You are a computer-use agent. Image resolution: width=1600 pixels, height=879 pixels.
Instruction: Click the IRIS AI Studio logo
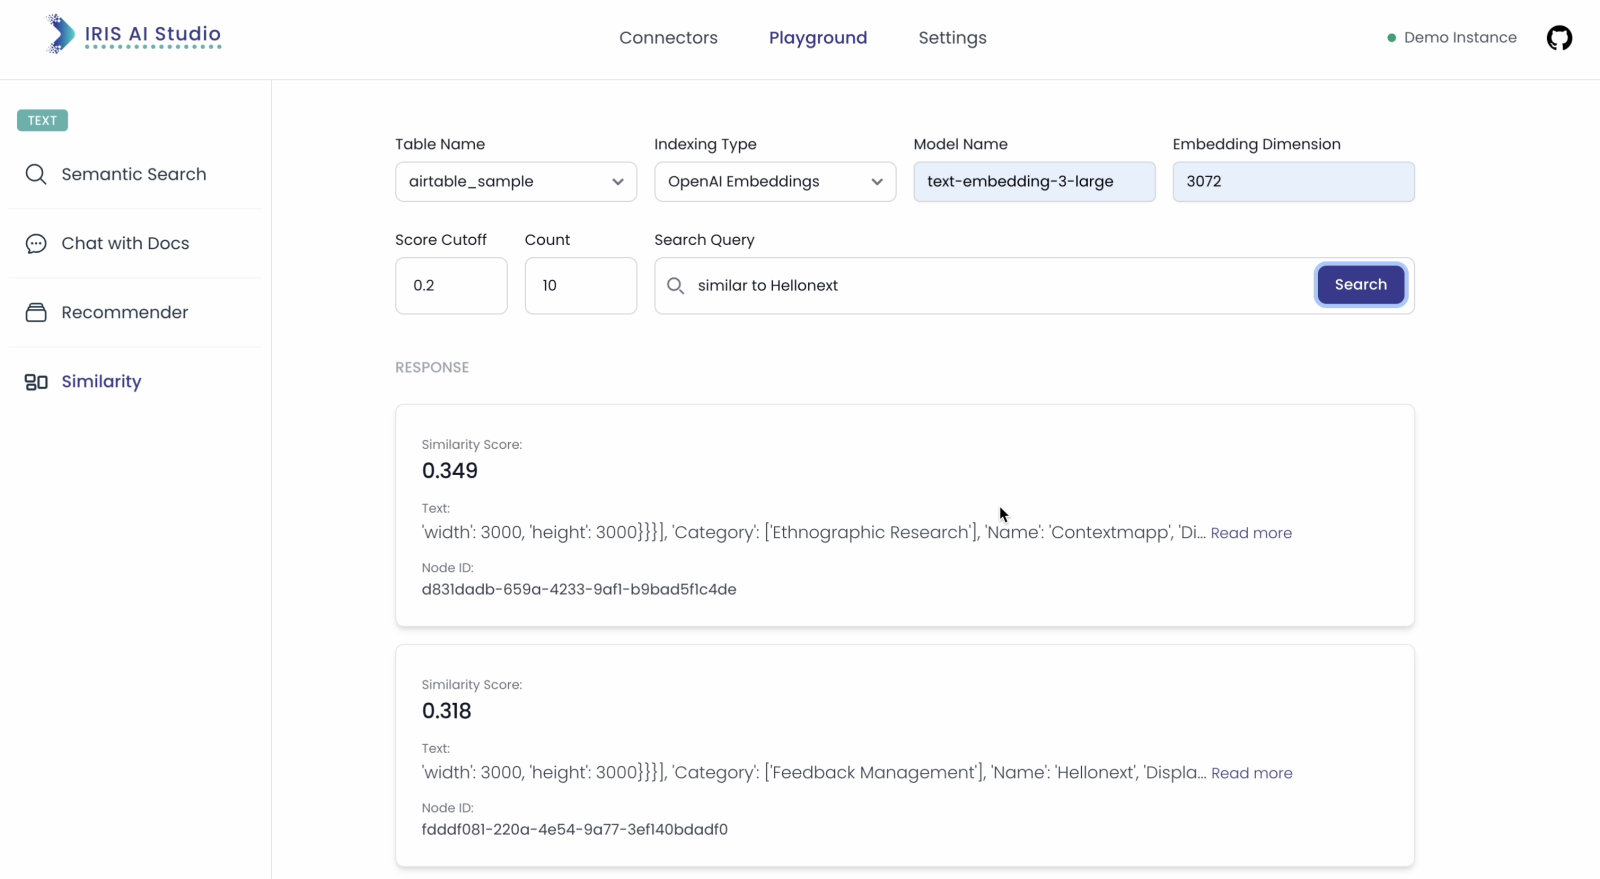tap(134, 35)
